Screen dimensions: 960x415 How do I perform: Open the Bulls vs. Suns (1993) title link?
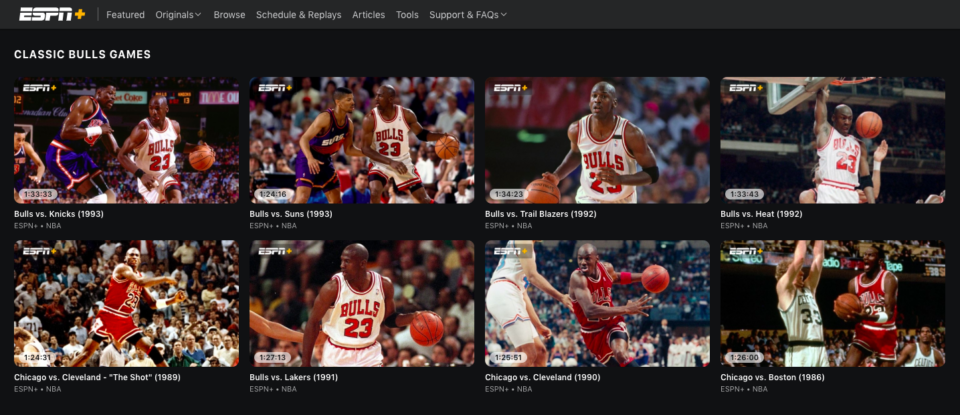pos(292,214)
